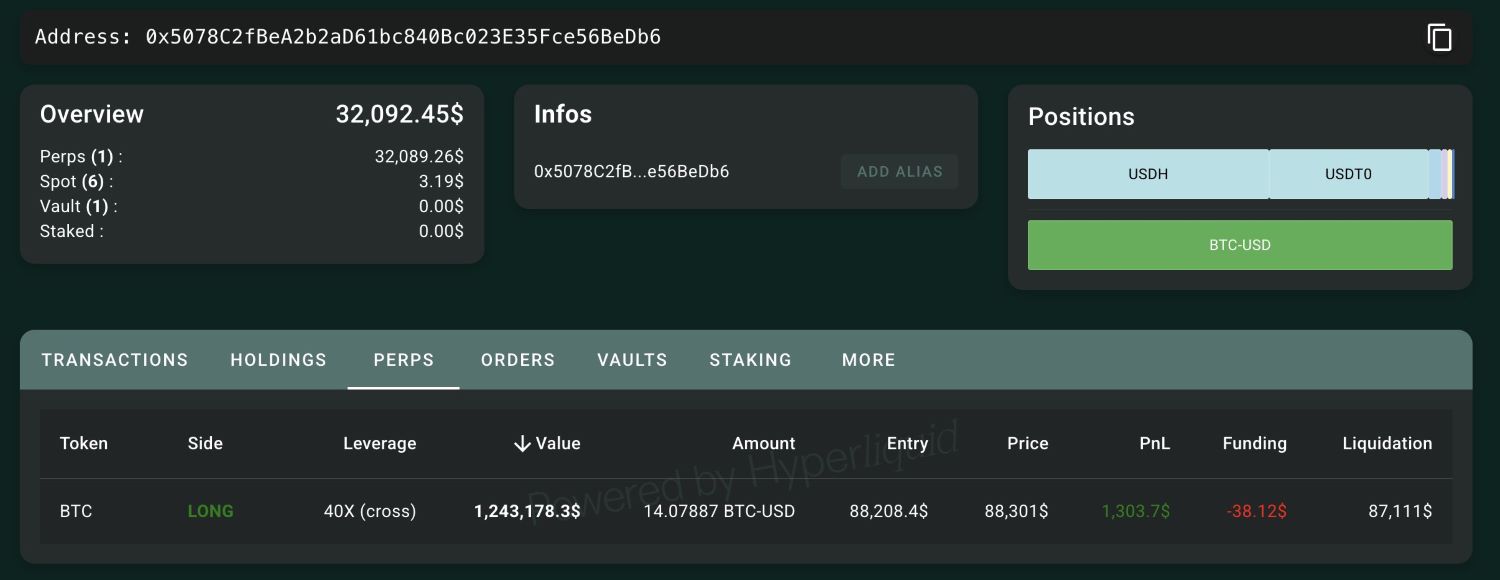Sort by the Entry column header
The height and width of the screenshot is (580, 1500).
click(907, 443)
